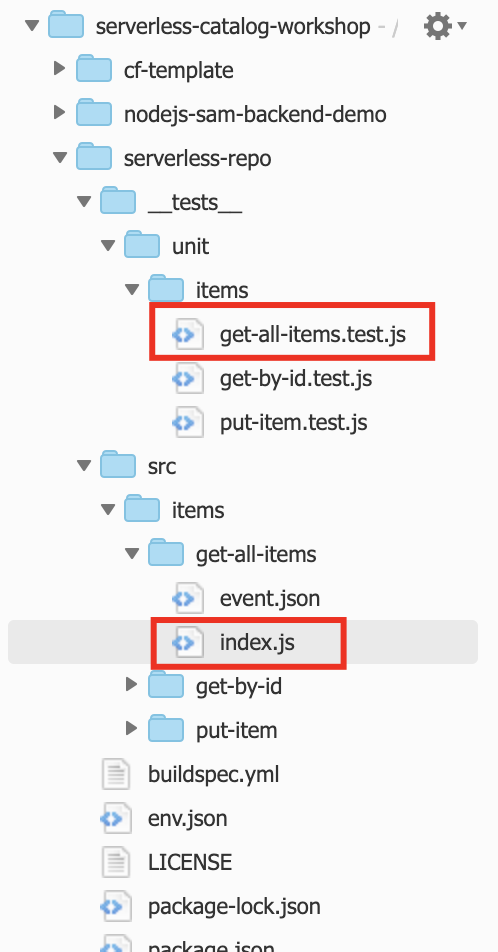Select the serverless-catalog-workshop root folder
Viewport: 498px width, 952px height.
pyautogui.click(x=233, y=26)
